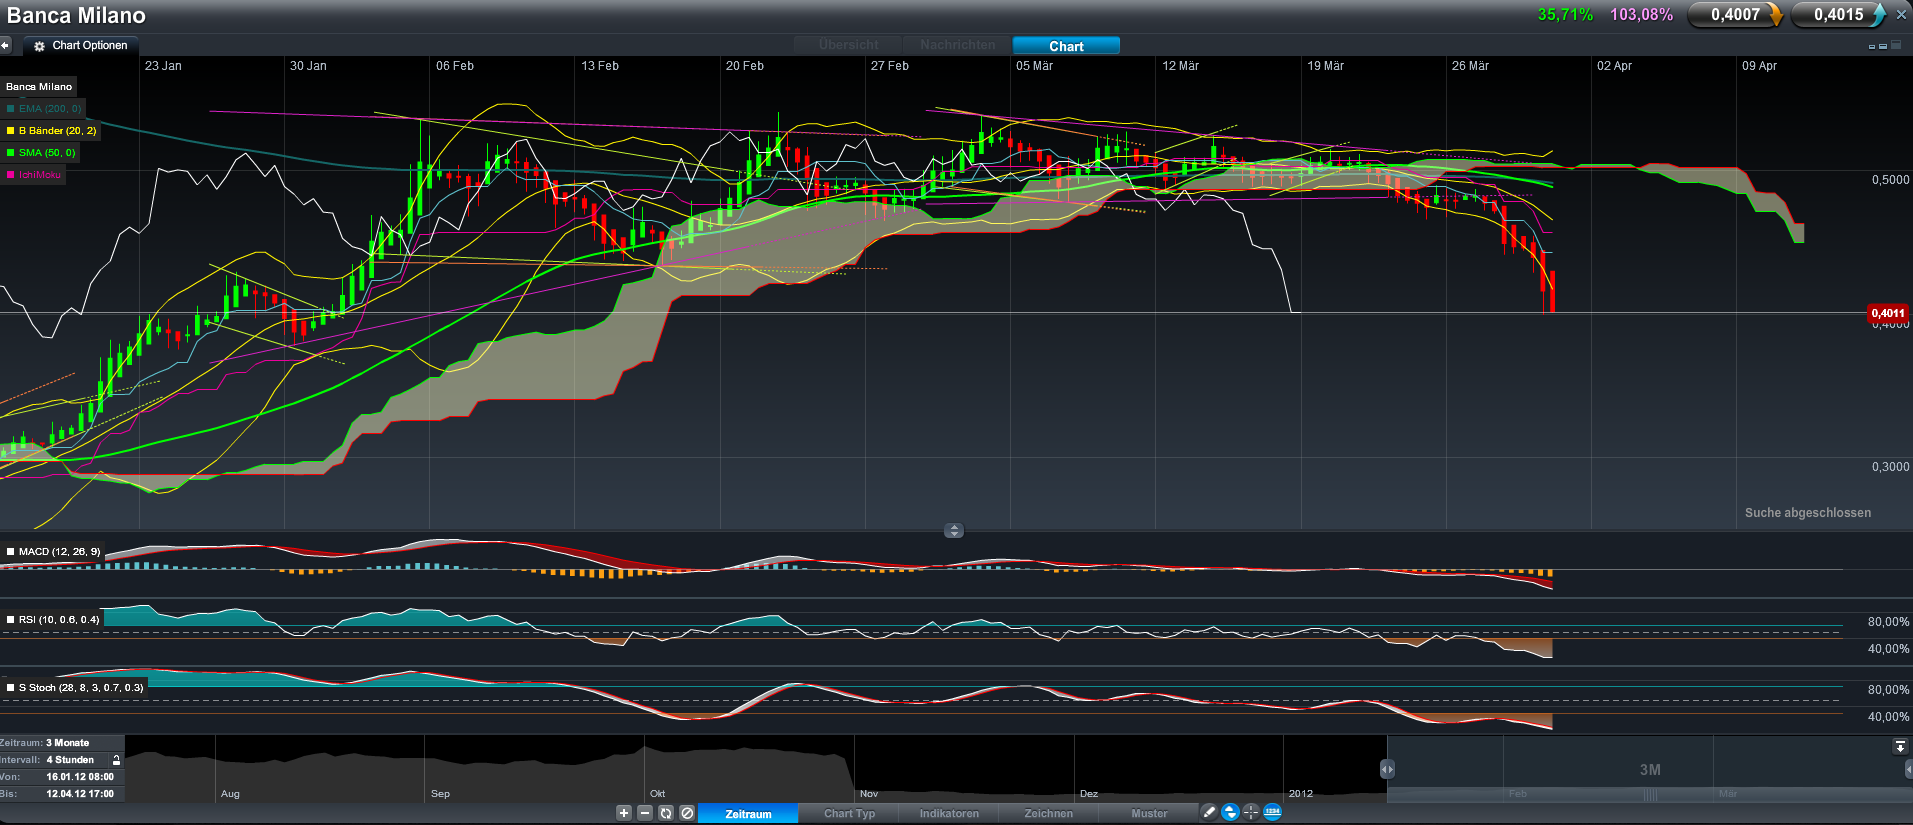Toggle the RSI (10, 0.6, 0.4) panel checkbox

coord(11,620)
